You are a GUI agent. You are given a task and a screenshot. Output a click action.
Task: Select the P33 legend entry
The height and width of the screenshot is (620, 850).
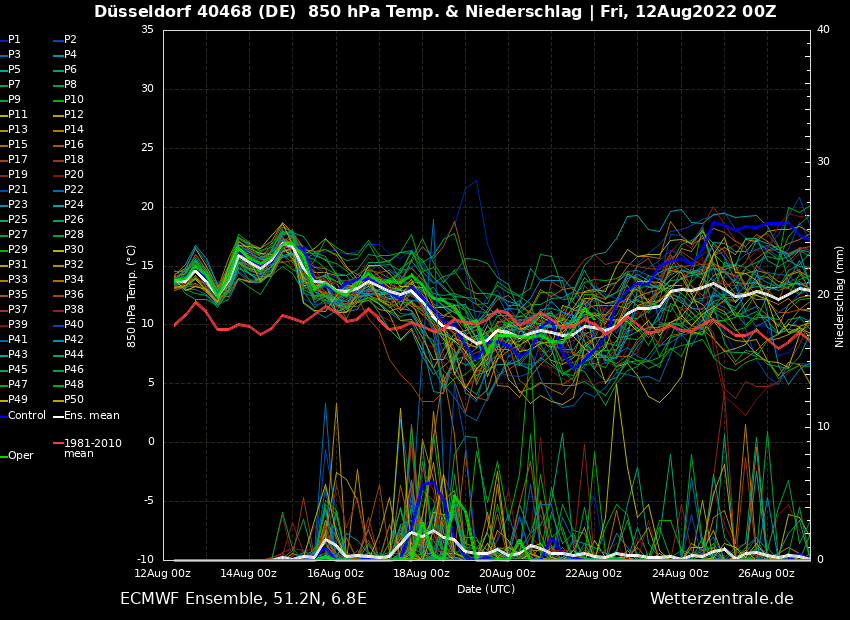pyautogui.click(x=18, y=280)
